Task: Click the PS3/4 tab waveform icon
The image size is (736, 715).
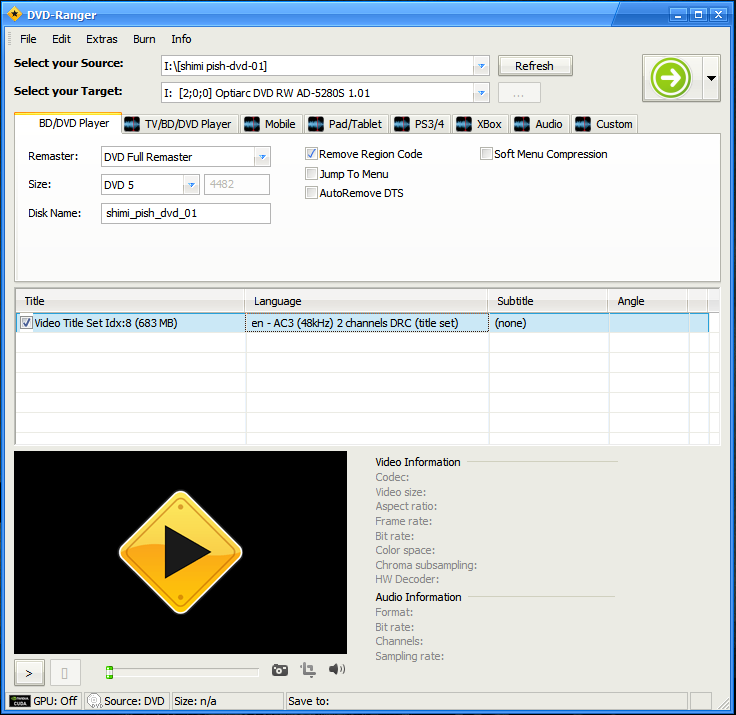Action: [402, 124]
